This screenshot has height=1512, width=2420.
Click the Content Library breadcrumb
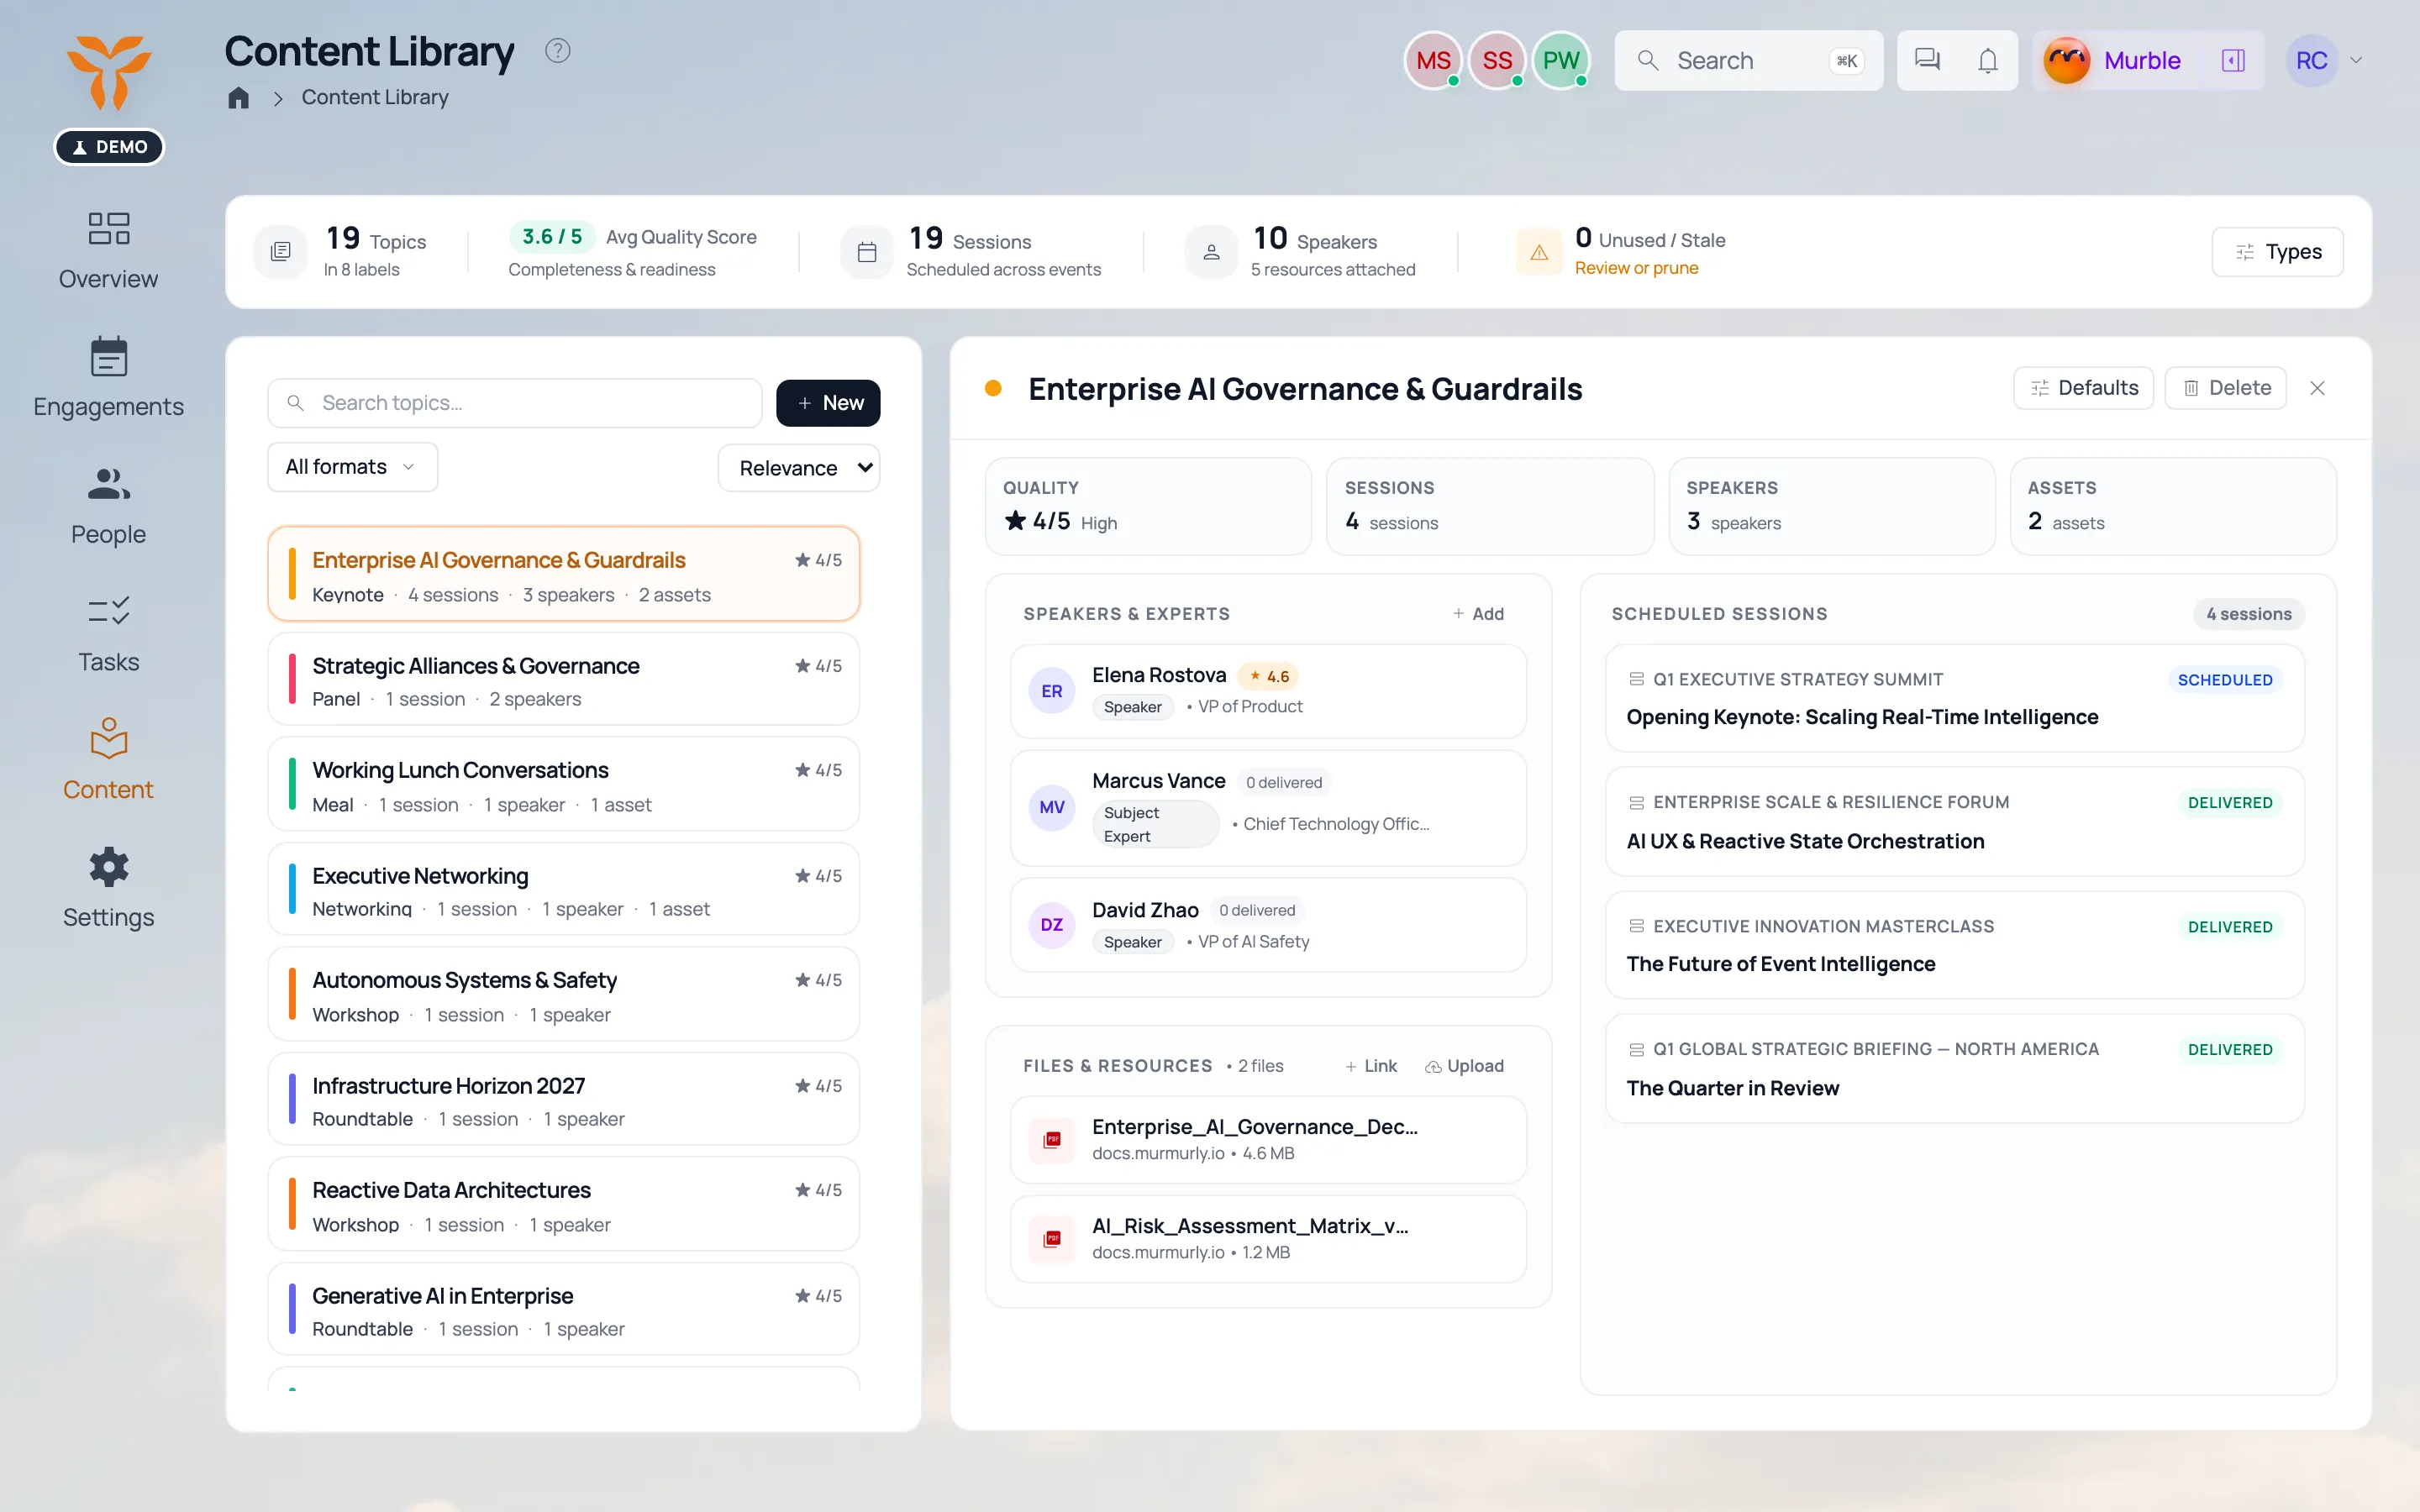(x=375, y=97)
